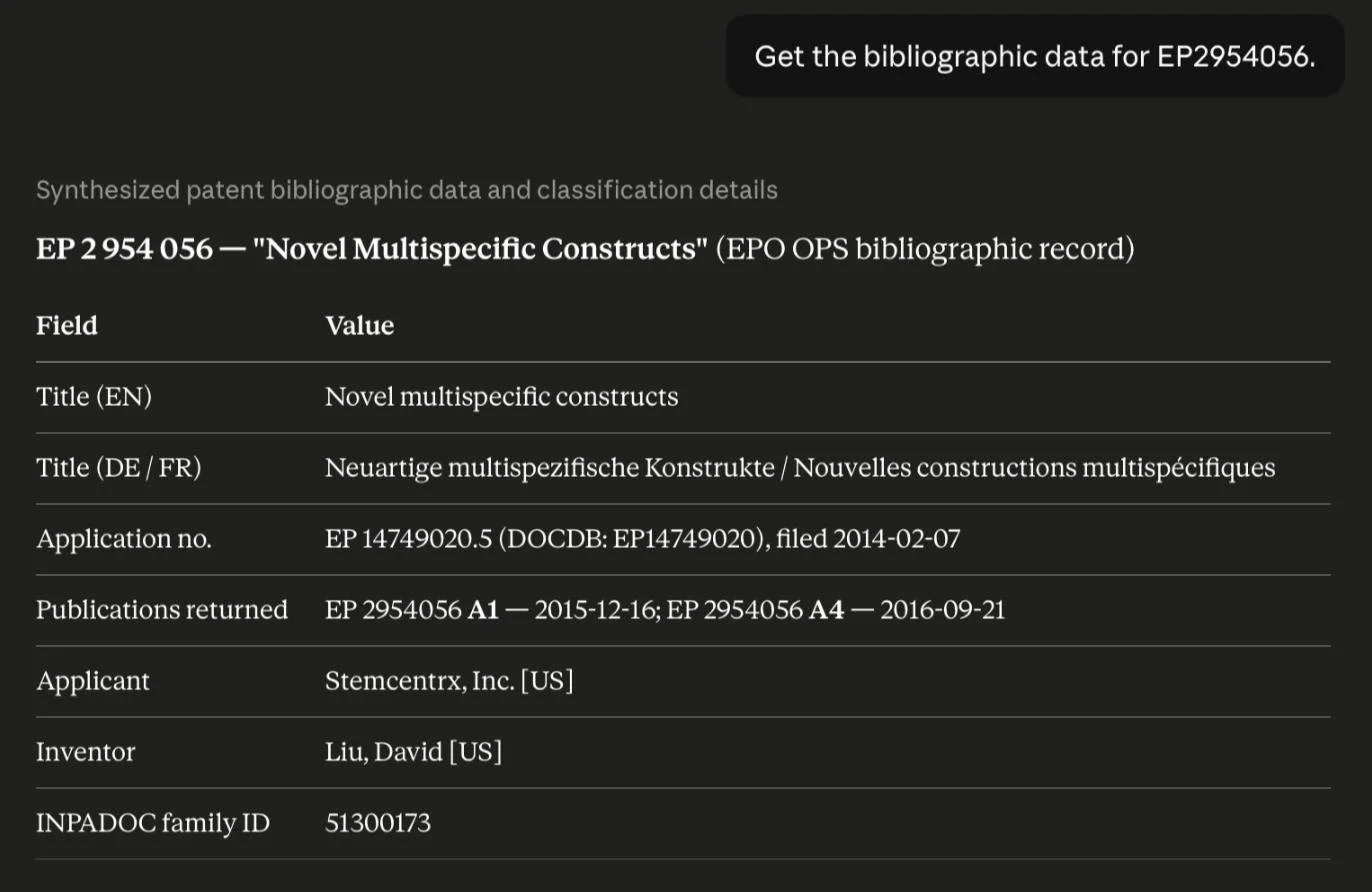Click the Value column header

coord(360,326)
